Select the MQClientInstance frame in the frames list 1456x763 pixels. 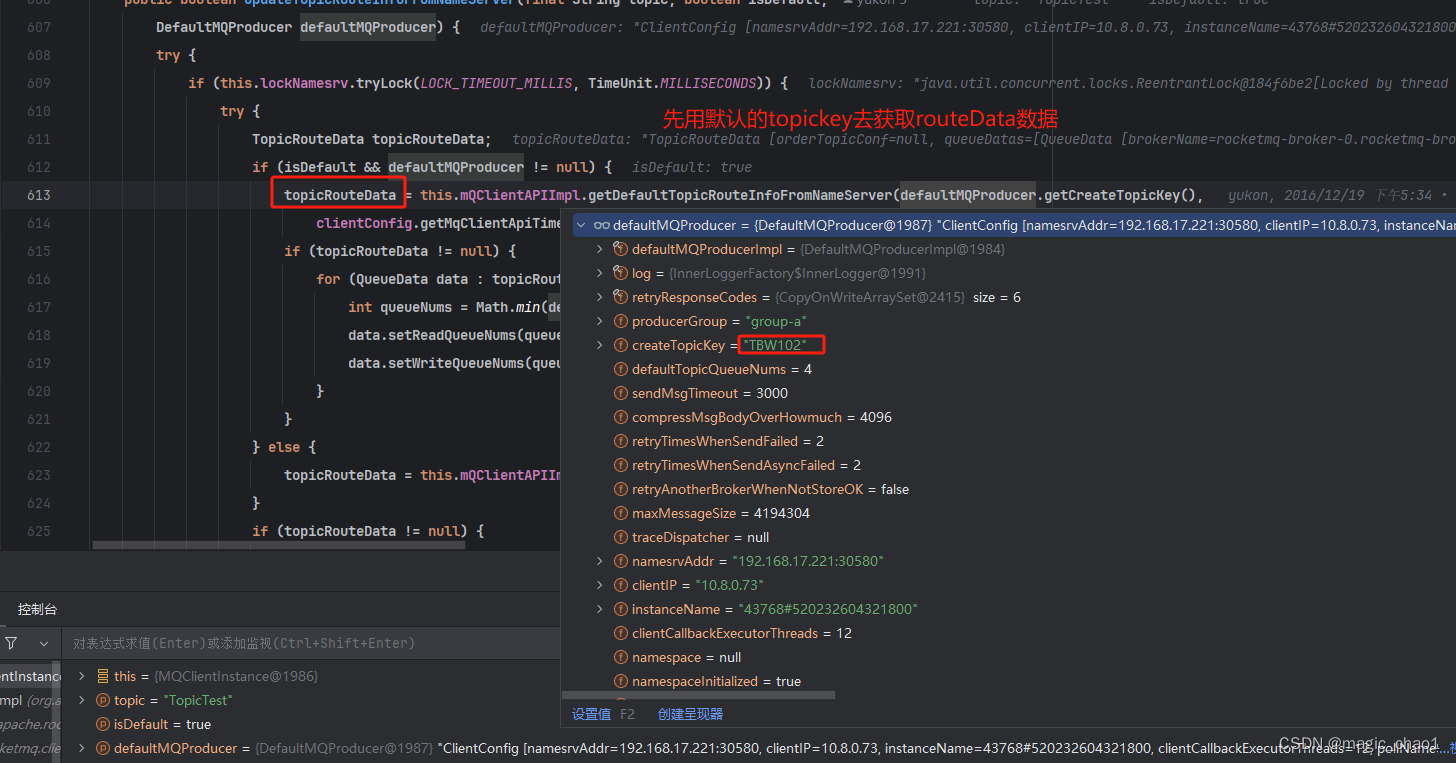[31, 676]
